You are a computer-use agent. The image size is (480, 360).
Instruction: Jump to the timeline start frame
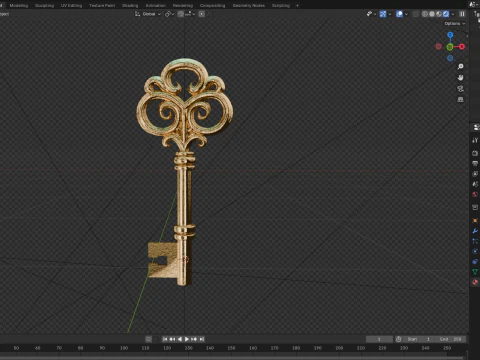point(165,339)
